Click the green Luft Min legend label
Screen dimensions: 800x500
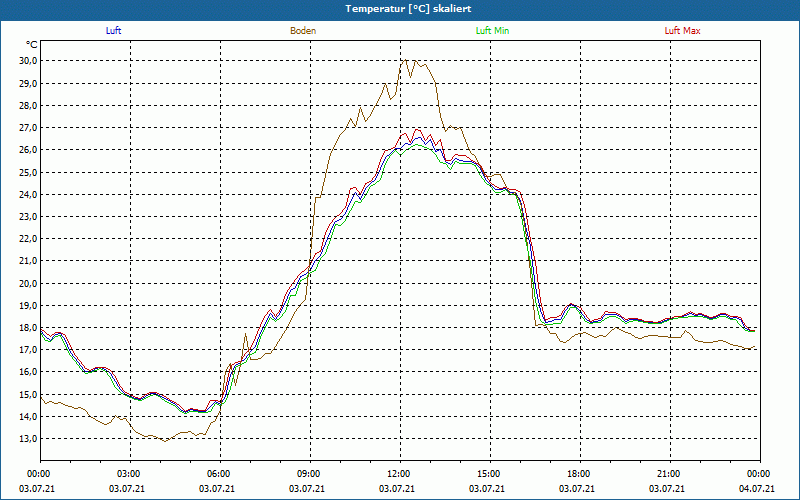(x=492, y=31)
